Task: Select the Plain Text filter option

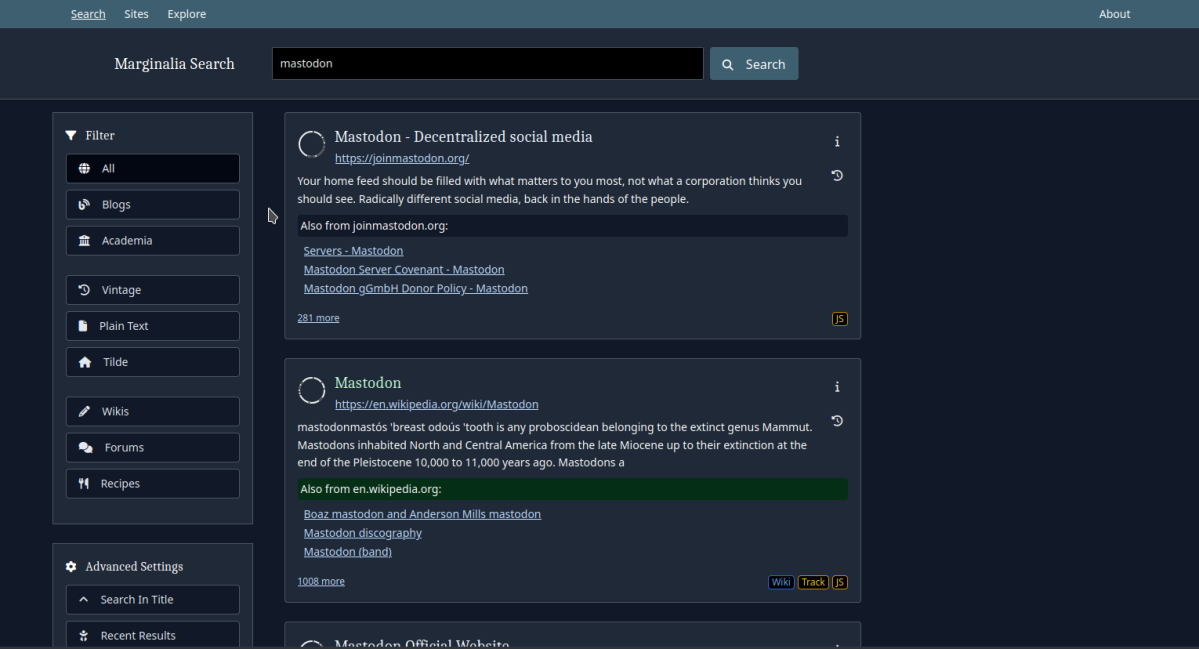Action: click(x=153, y=326)
